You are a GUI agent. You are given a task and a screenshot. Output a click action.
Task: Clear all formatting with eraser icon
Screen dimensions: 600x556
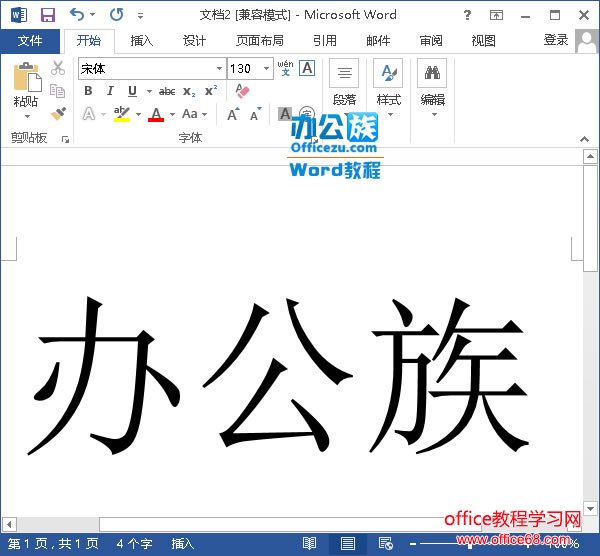(x=242, y=91)
